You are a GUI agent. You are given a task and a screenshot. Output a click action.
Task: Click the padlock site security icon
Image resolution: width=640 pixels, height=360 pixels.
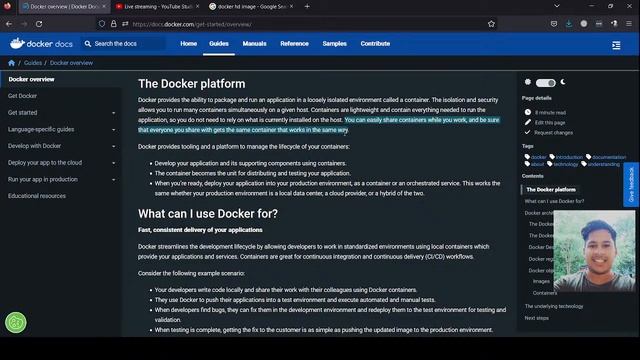pos(113,24)
